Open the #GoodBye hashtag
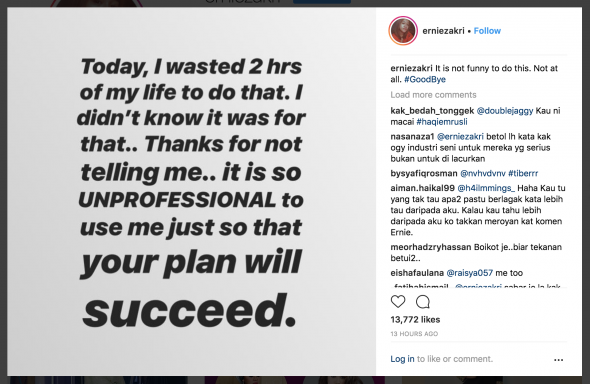Screen dimensions: 590x384 coord(425,79)
